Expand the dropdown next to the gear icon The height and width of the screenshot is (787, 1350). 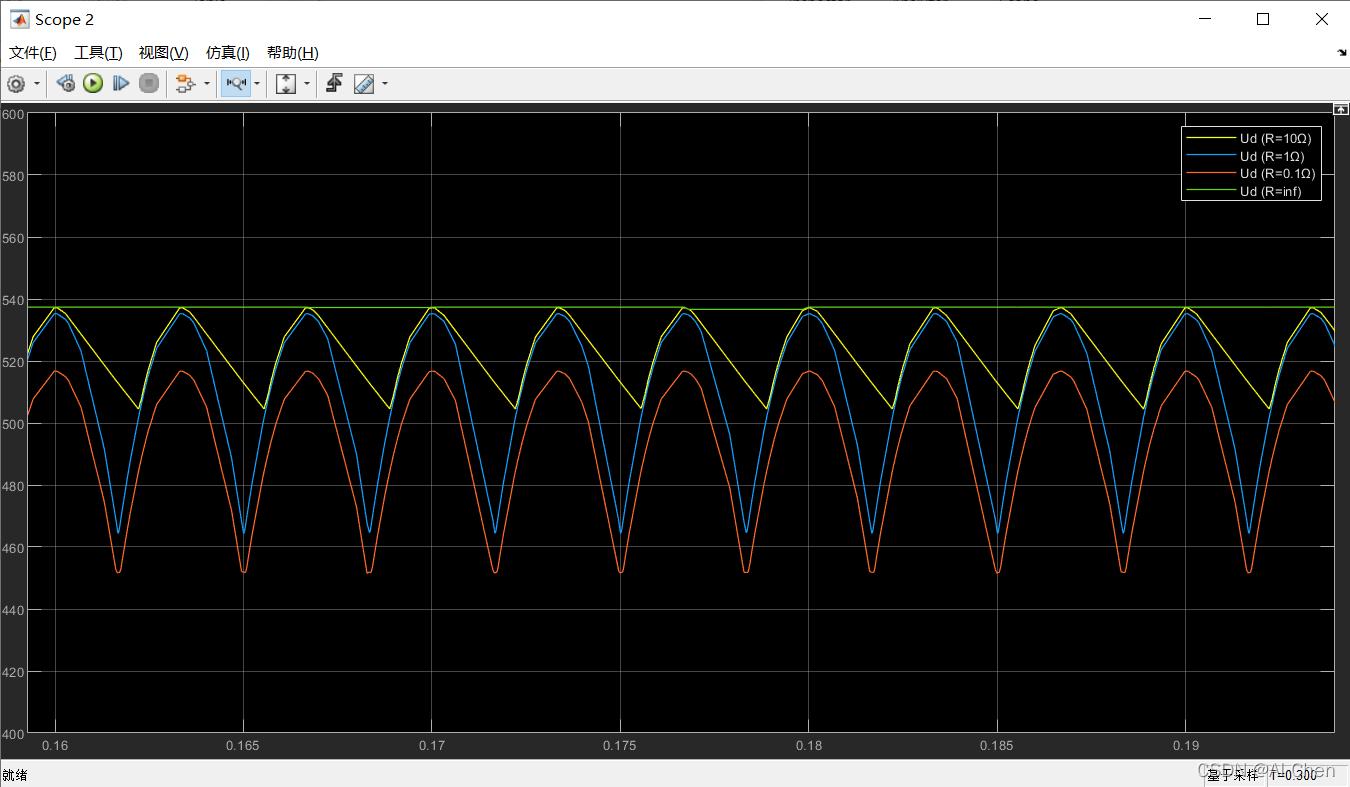[x=37, y=84]
